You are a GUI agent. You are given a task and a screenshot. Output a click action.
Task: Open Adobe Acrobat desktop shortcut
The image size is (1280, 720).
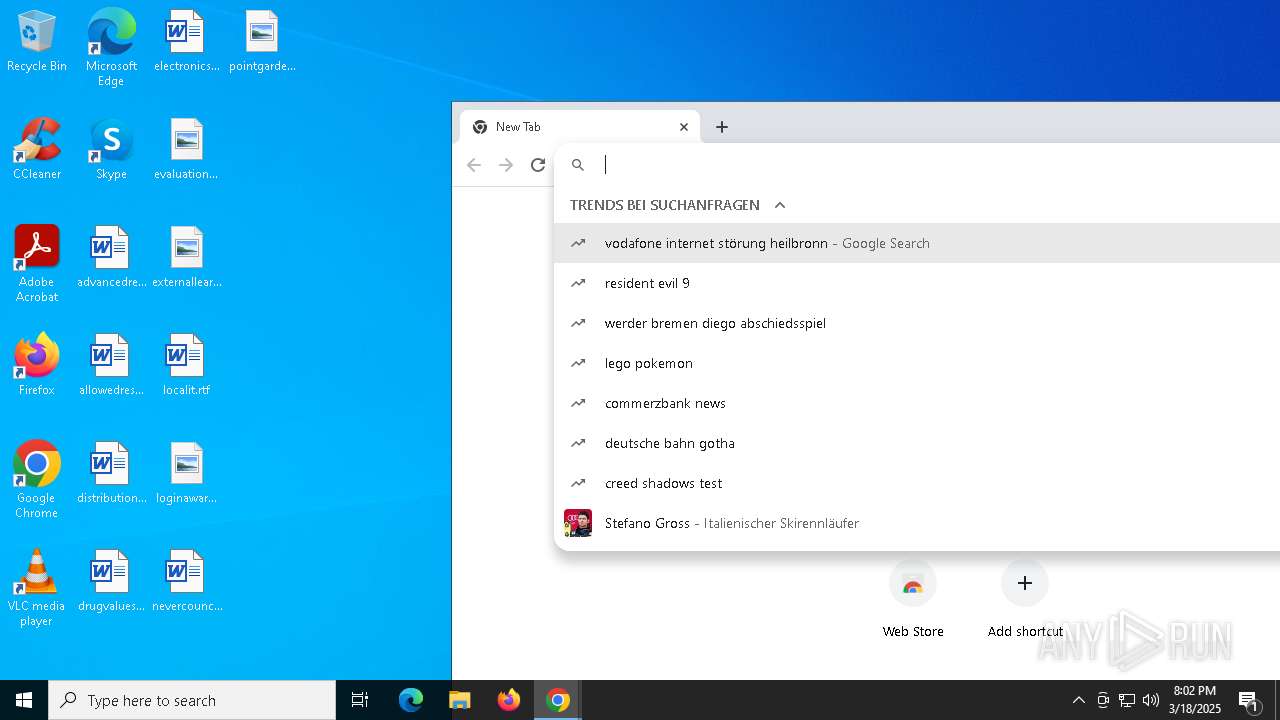(37, 263)
